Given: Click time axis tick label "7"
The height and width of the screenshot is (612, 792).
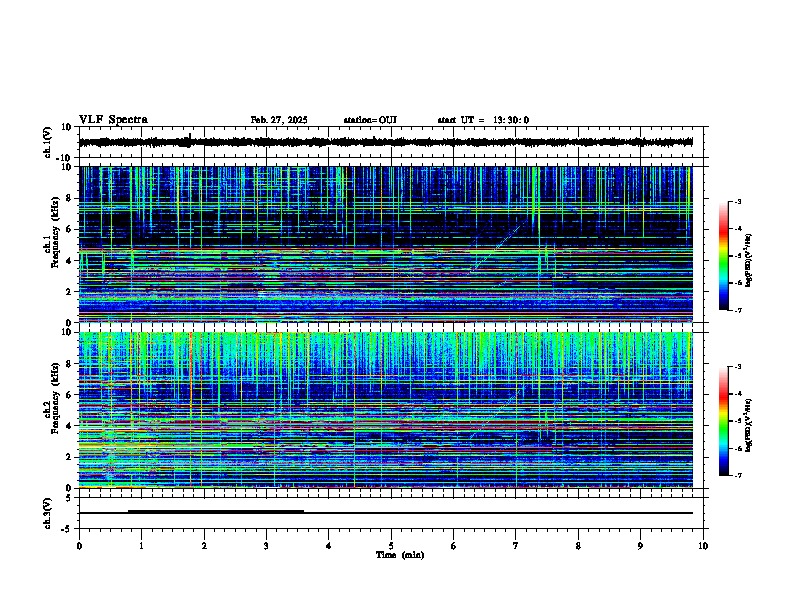Looking at the screenshot, I should [516, 546].
